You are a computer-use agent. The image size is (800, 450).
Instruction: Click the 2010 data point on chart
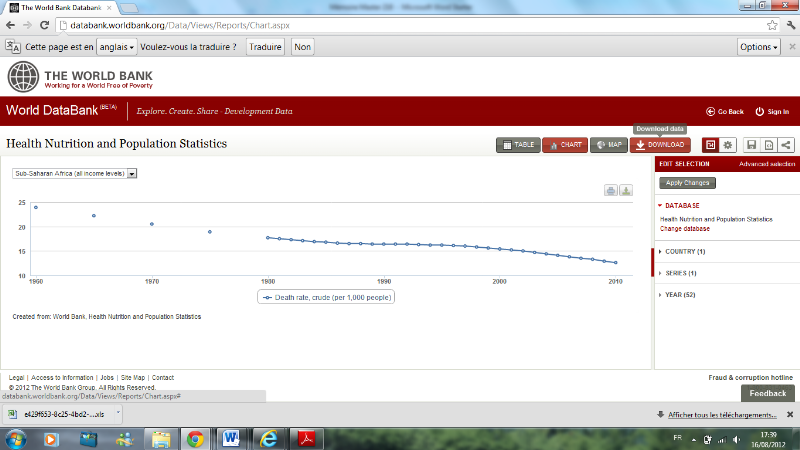(616, 262)
